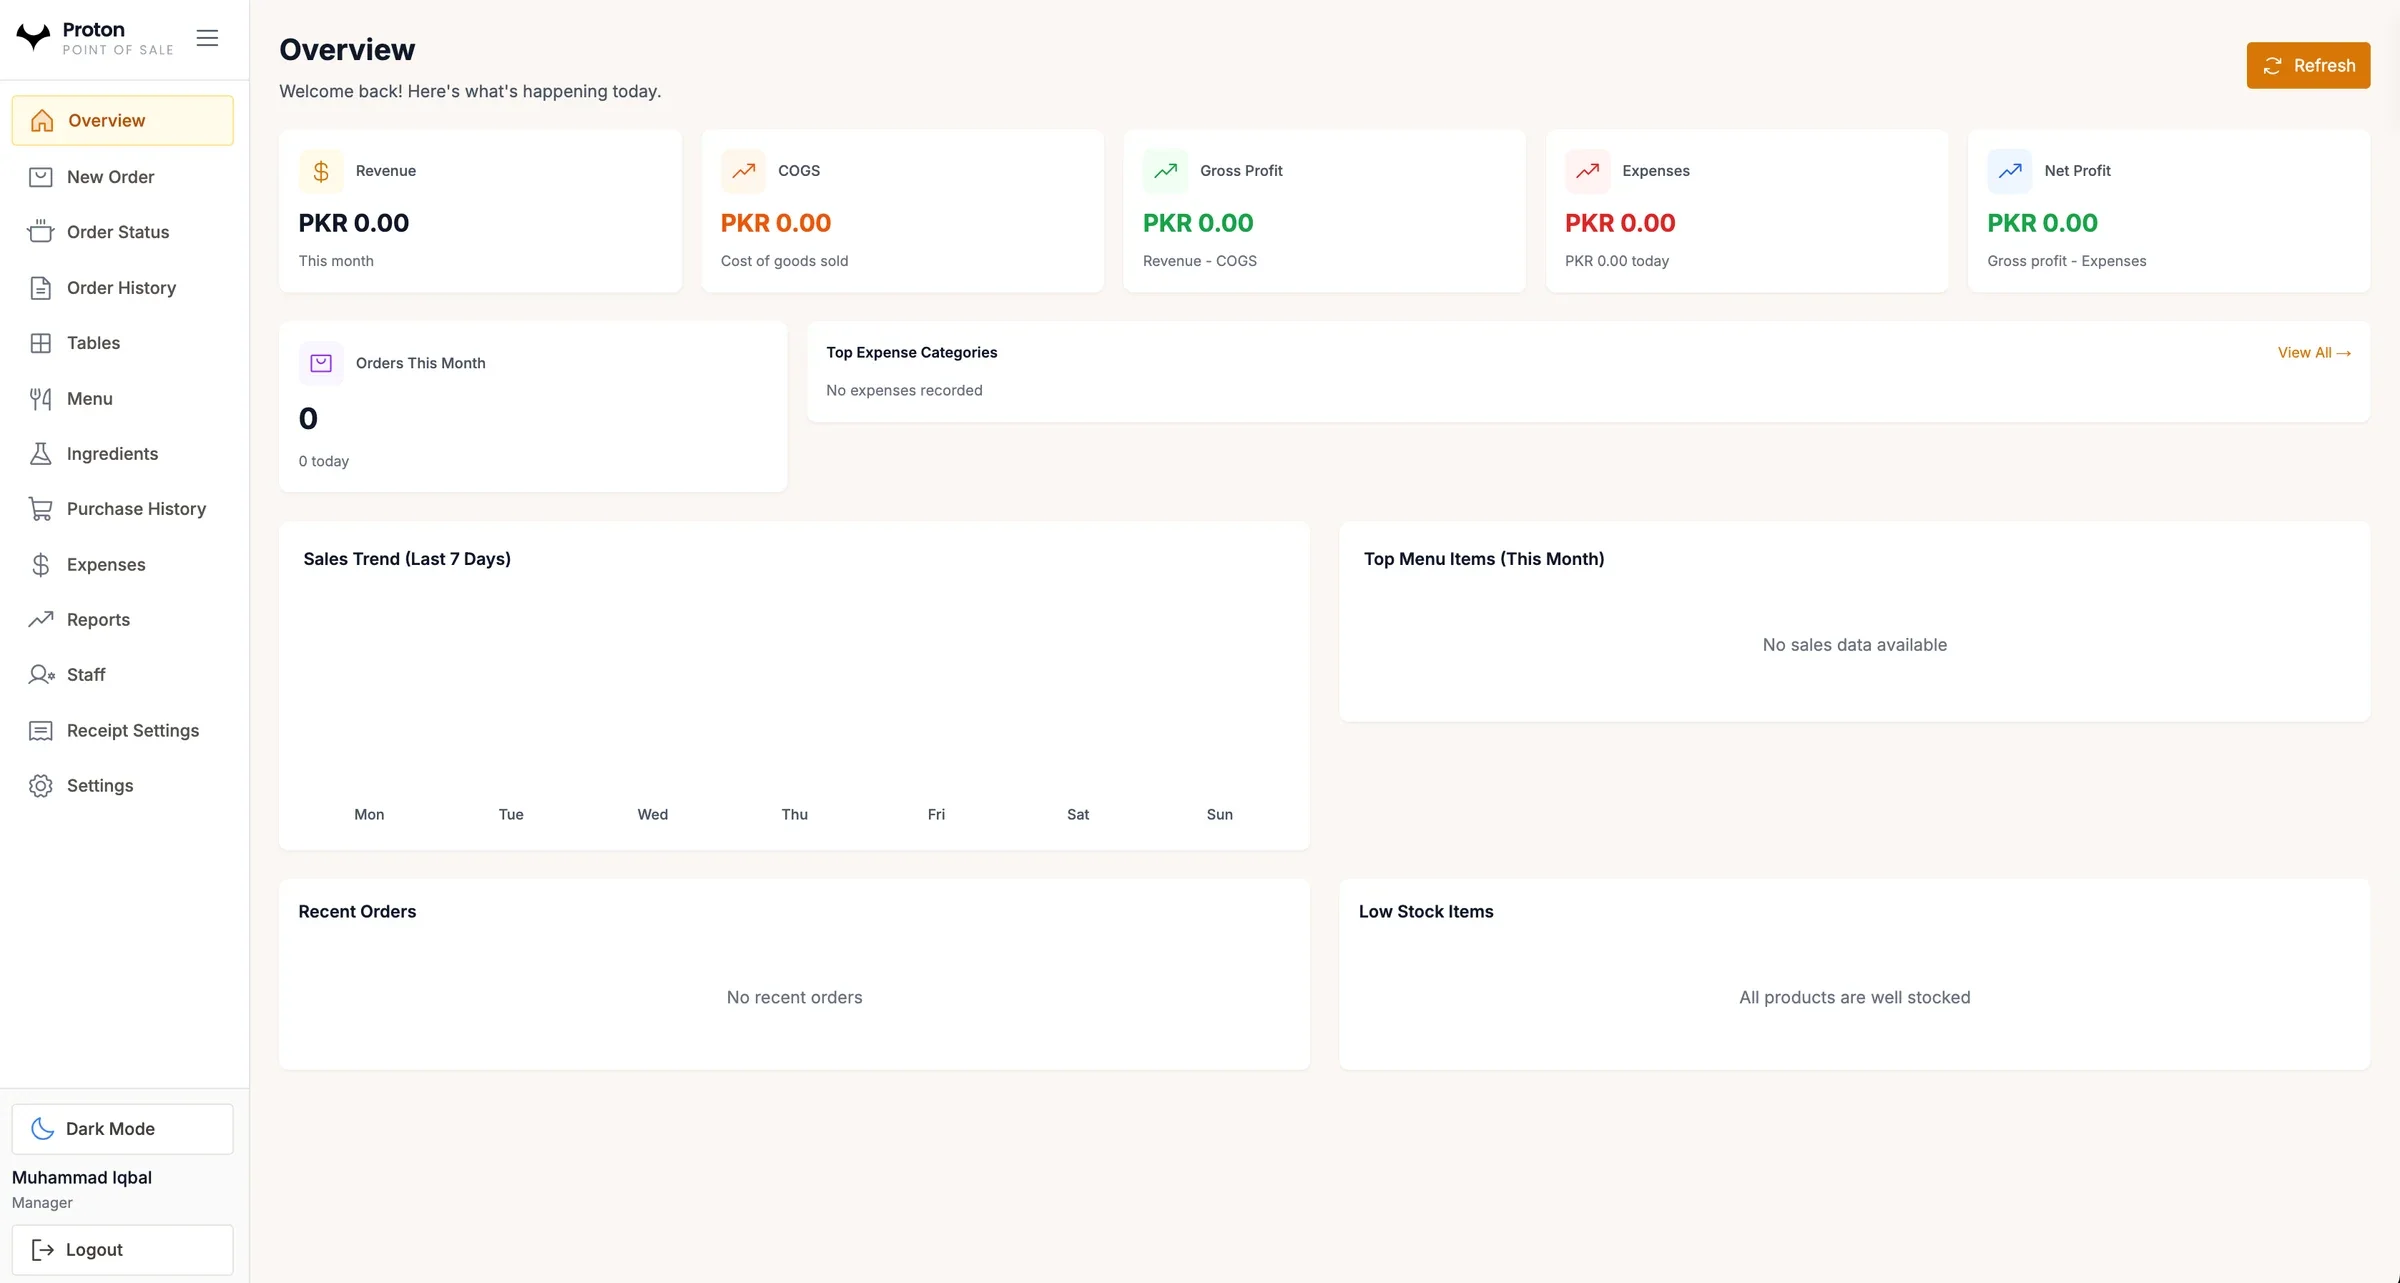The image size is (2400, 1283).
Task: Click the No recent orders message
Action: pos(794,998)
